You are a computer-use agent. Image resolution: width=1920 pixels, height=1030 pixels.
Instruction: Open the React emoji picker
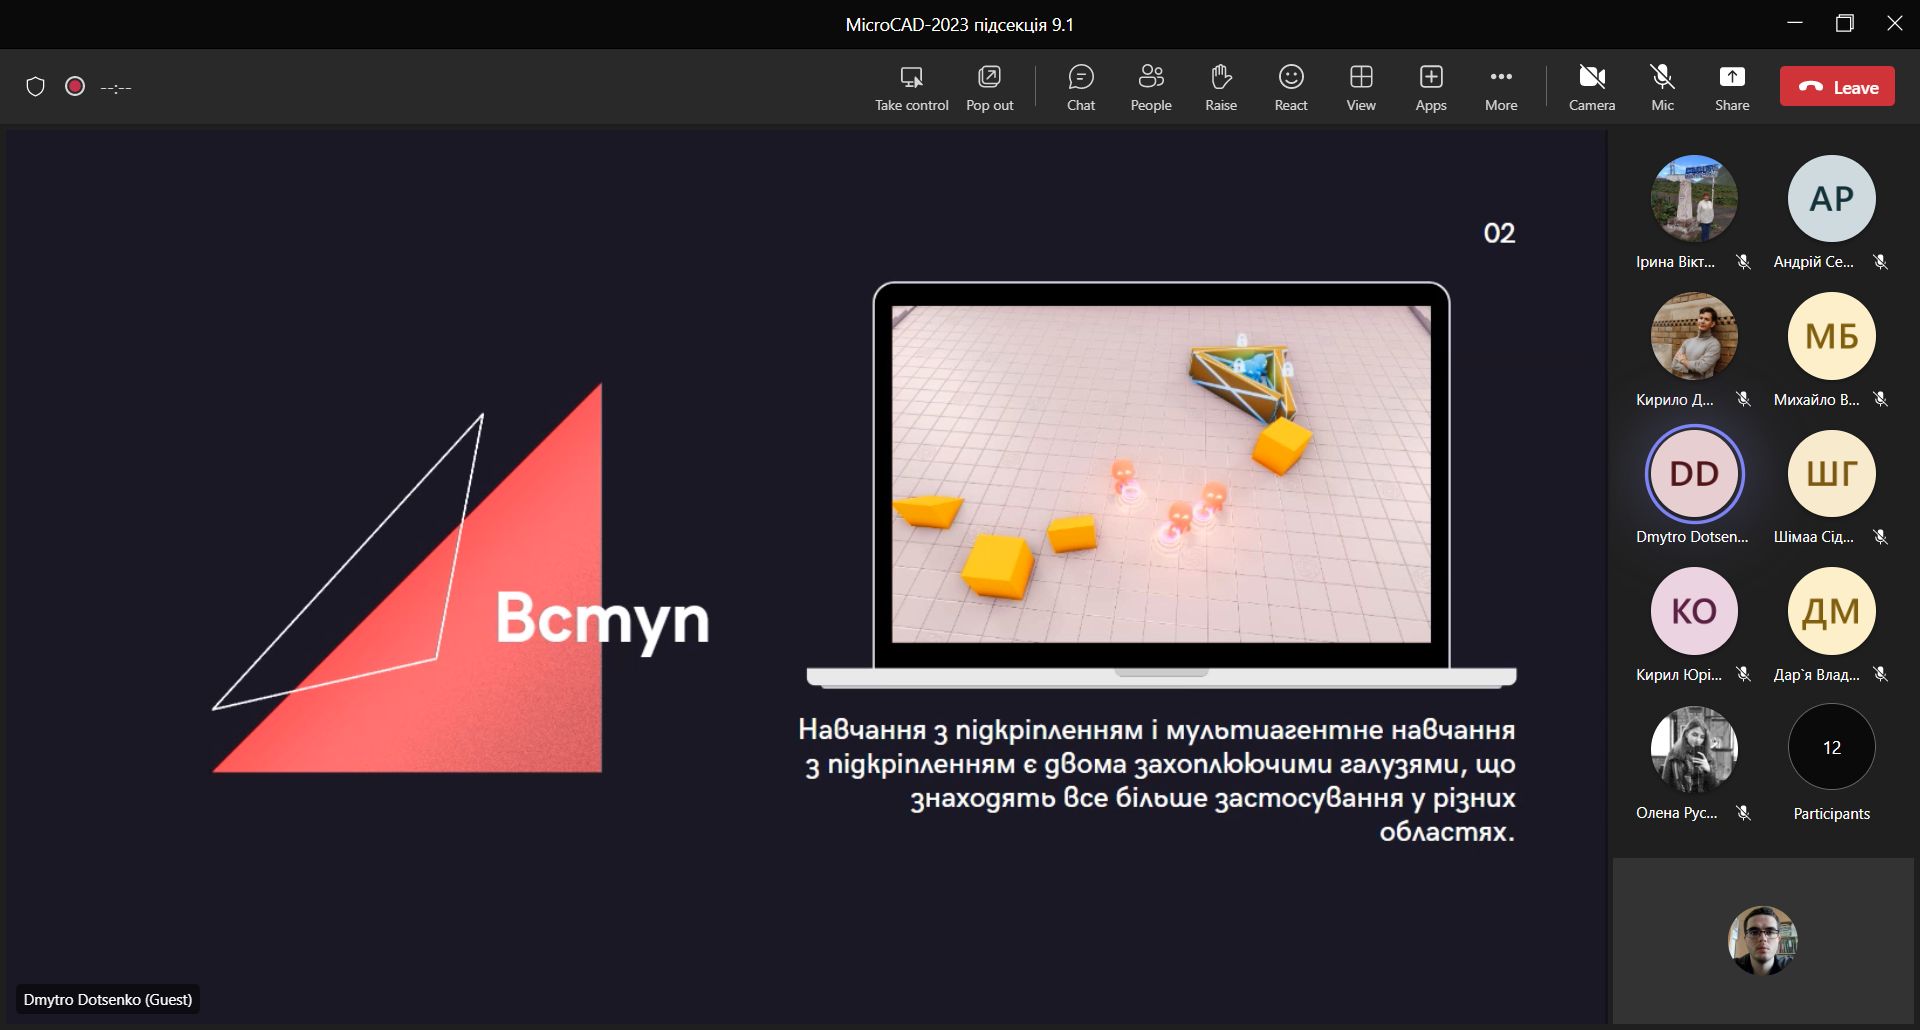1290,87
